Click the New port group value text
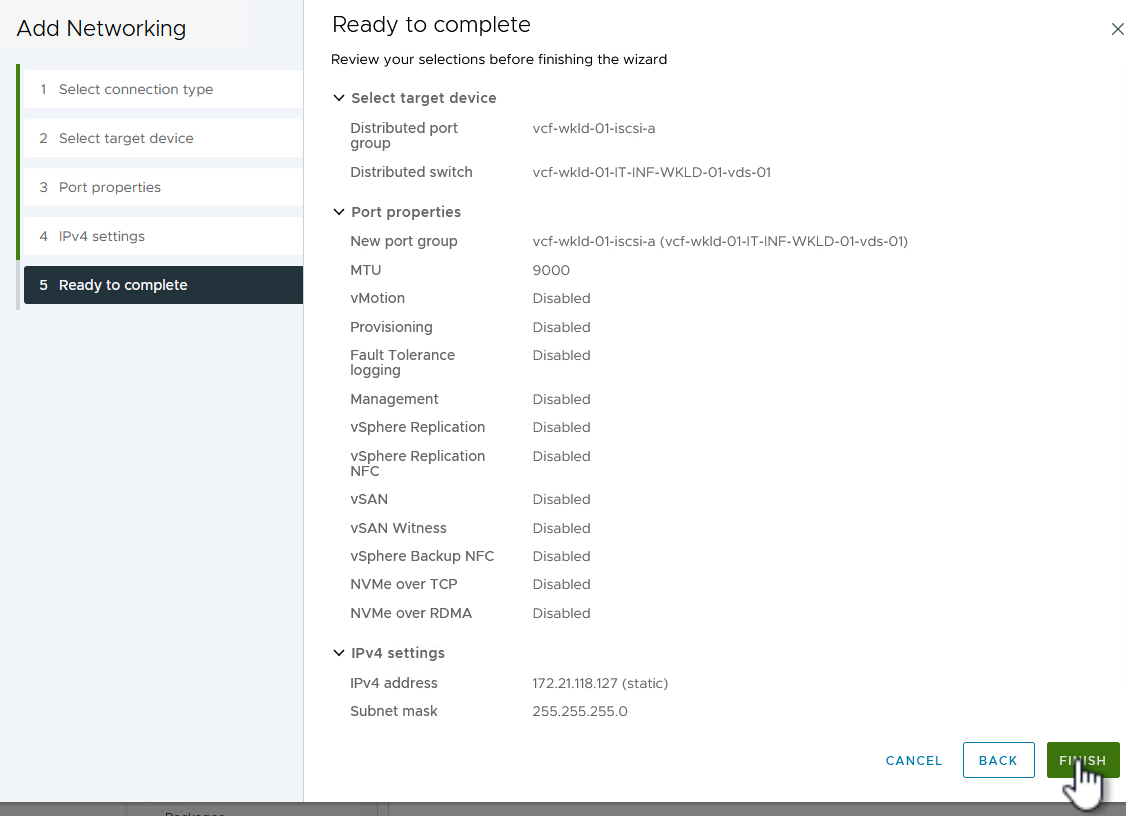This screenshot has width=1126, height=816. click(x=720, y=241)
